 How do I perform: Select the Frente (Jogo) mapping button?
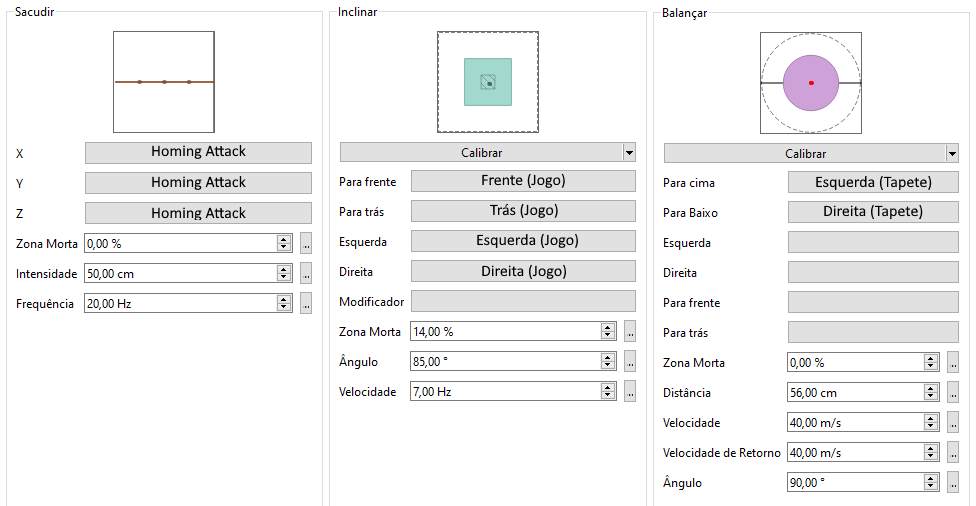[x=523, y=181]
